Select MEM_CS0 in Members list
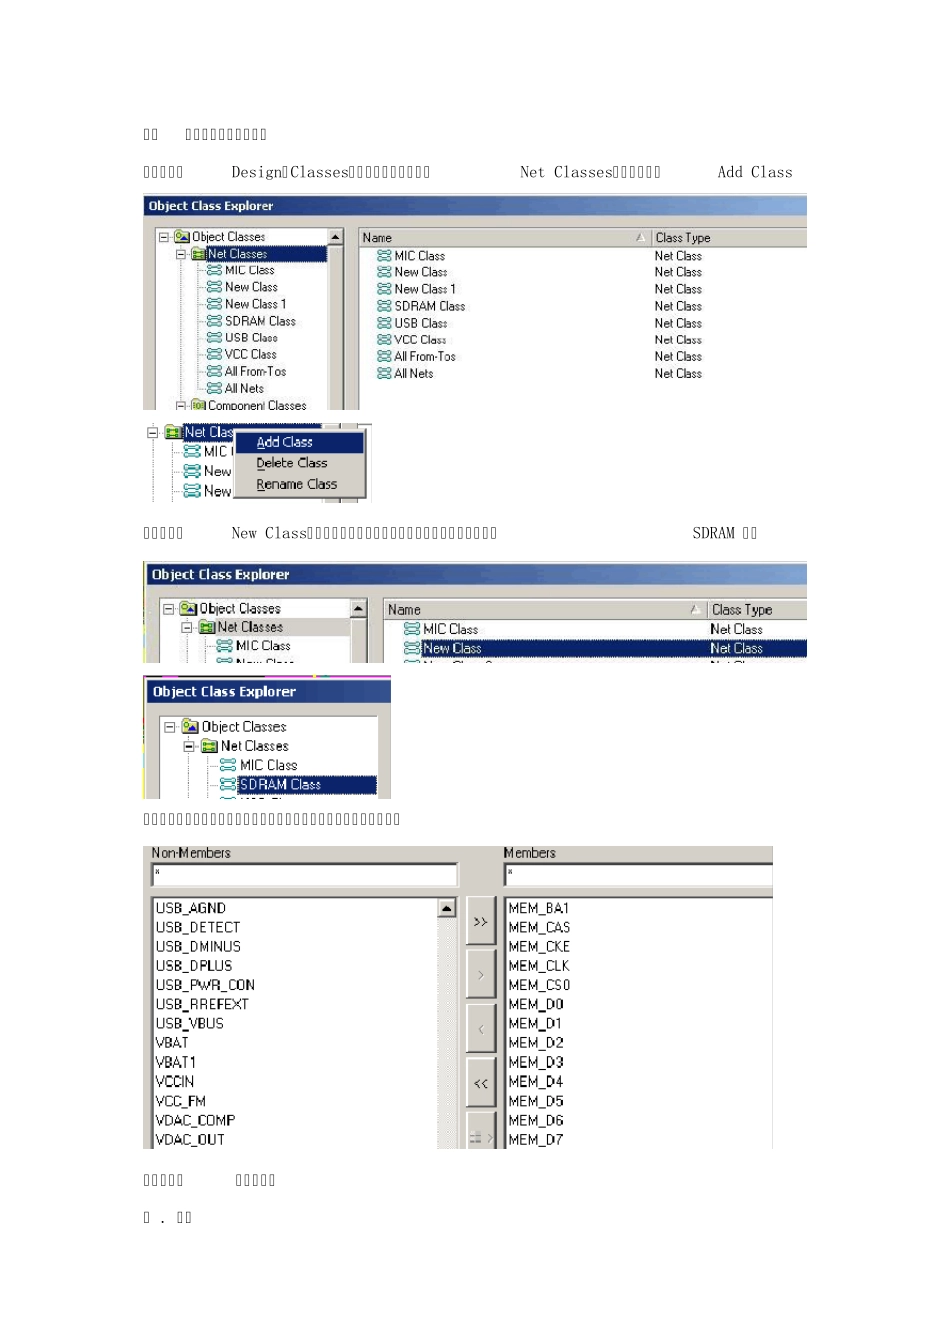This screenshot has height=1344, width=950. point(539,985)
